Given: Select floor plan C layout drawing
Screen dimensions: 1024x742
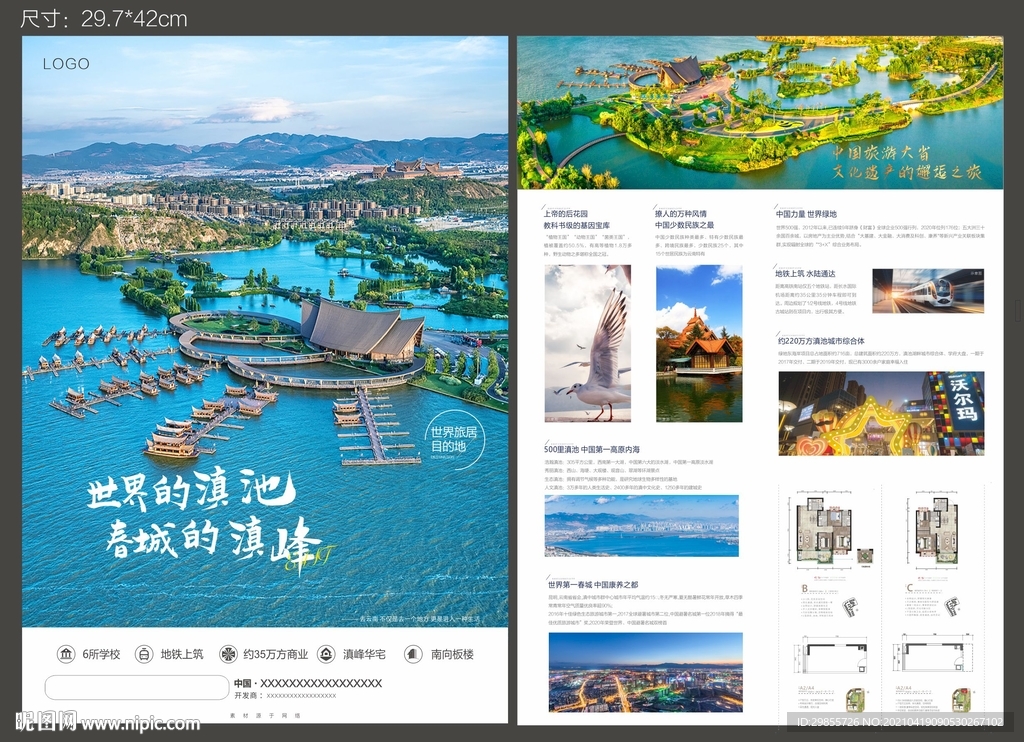Looking at the screenshot, I should coord(935,530).
